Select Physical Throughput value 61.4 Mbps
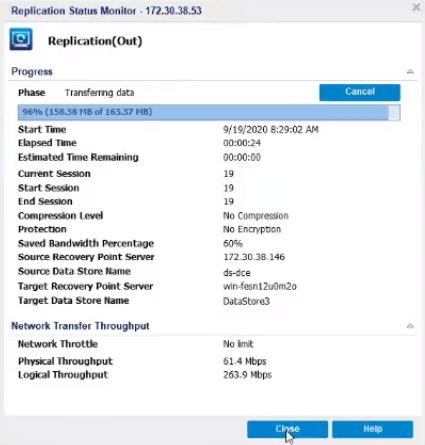This screenshot has height=445, width=425. (x=245, y=361)
